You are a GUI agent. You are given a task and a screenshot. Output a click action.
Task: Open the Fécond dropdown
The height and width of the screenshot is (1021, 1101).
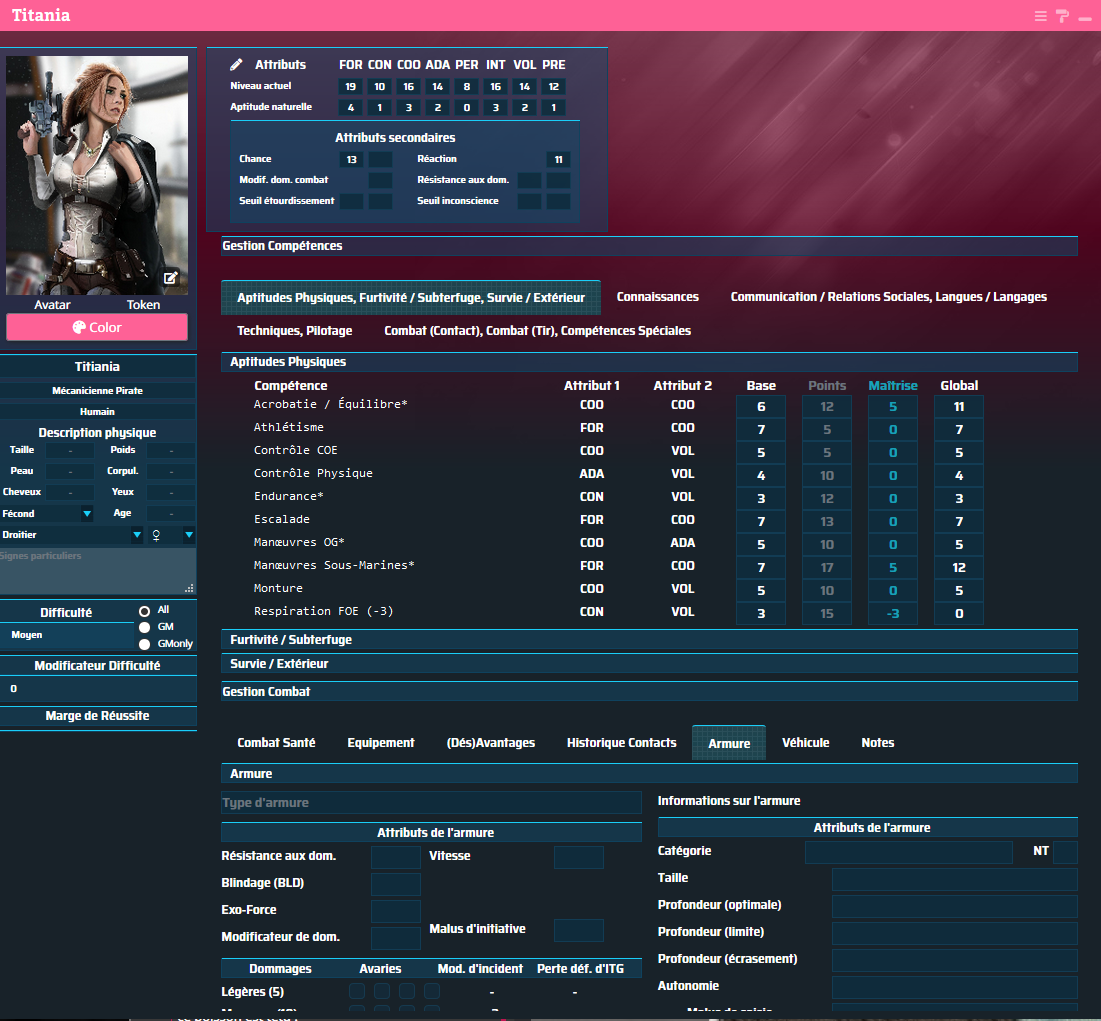pos(87,514)
